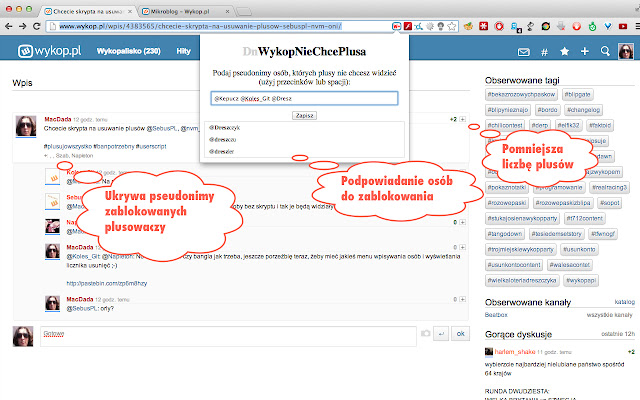Open #bekazrozowychpaskow tag

click(521, 94)
